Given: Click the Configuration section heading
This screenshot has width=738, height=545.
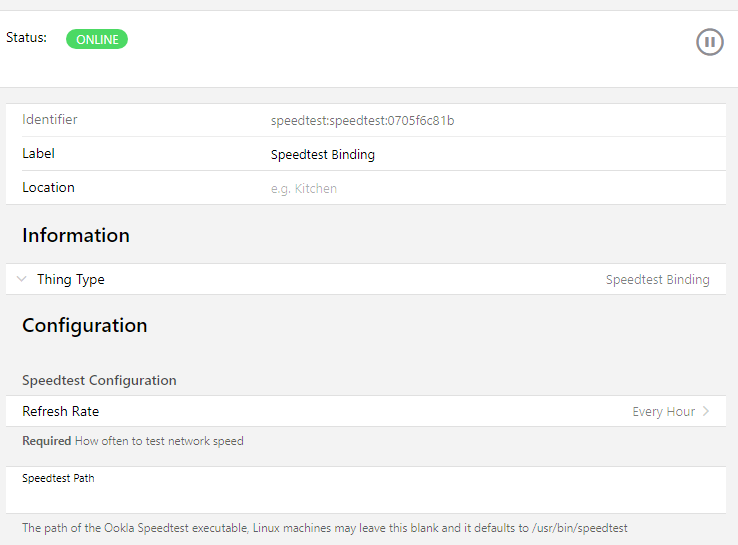Looking at the screenshot, I should [x=85, y=326].
